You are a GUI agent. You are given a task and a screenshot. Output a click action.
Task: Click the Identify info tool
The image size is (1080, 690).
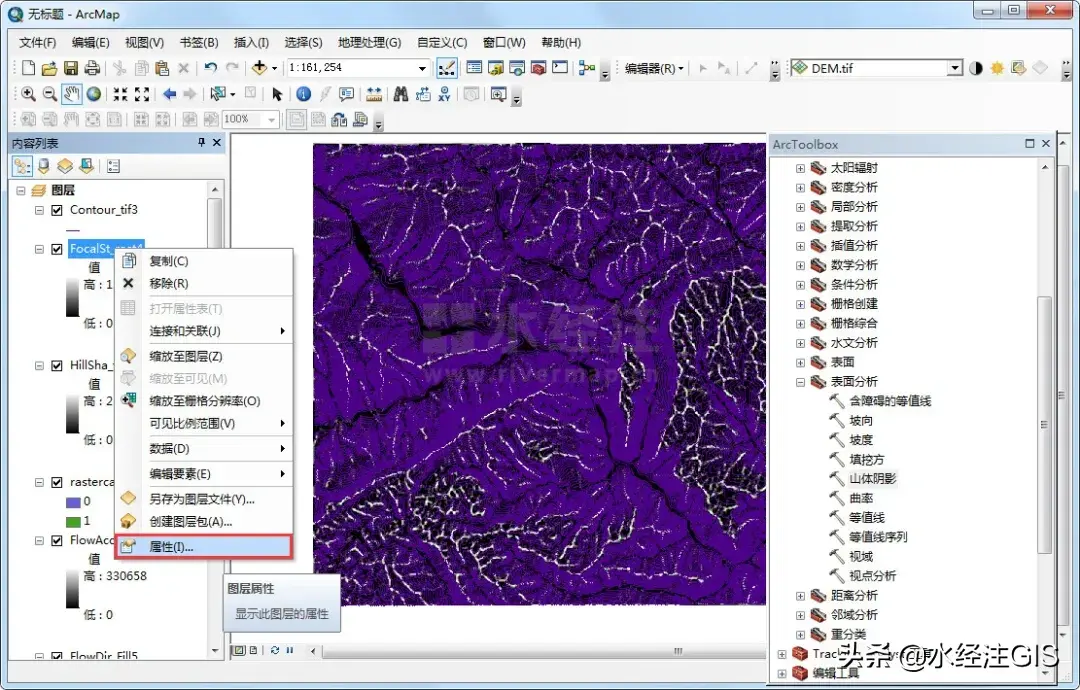coord(303,94)
